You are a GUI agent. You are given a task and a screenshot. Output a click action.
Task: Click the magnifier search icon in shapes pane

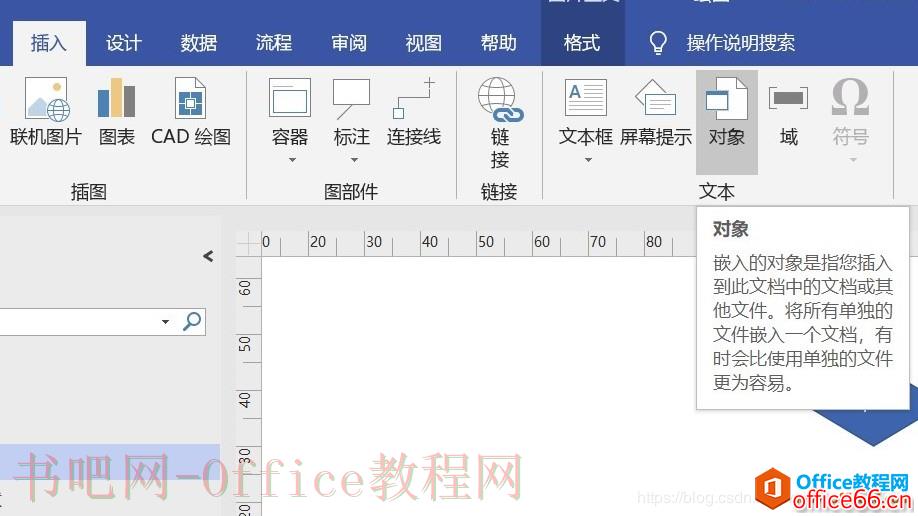[x=192, y=321]
